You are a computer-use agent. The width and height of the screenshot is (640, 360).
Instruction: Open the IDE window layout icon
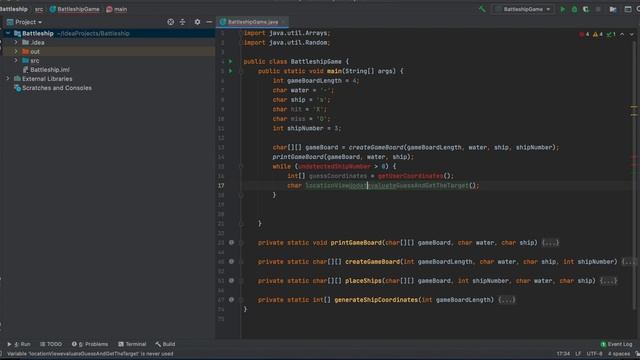point(628,9)
